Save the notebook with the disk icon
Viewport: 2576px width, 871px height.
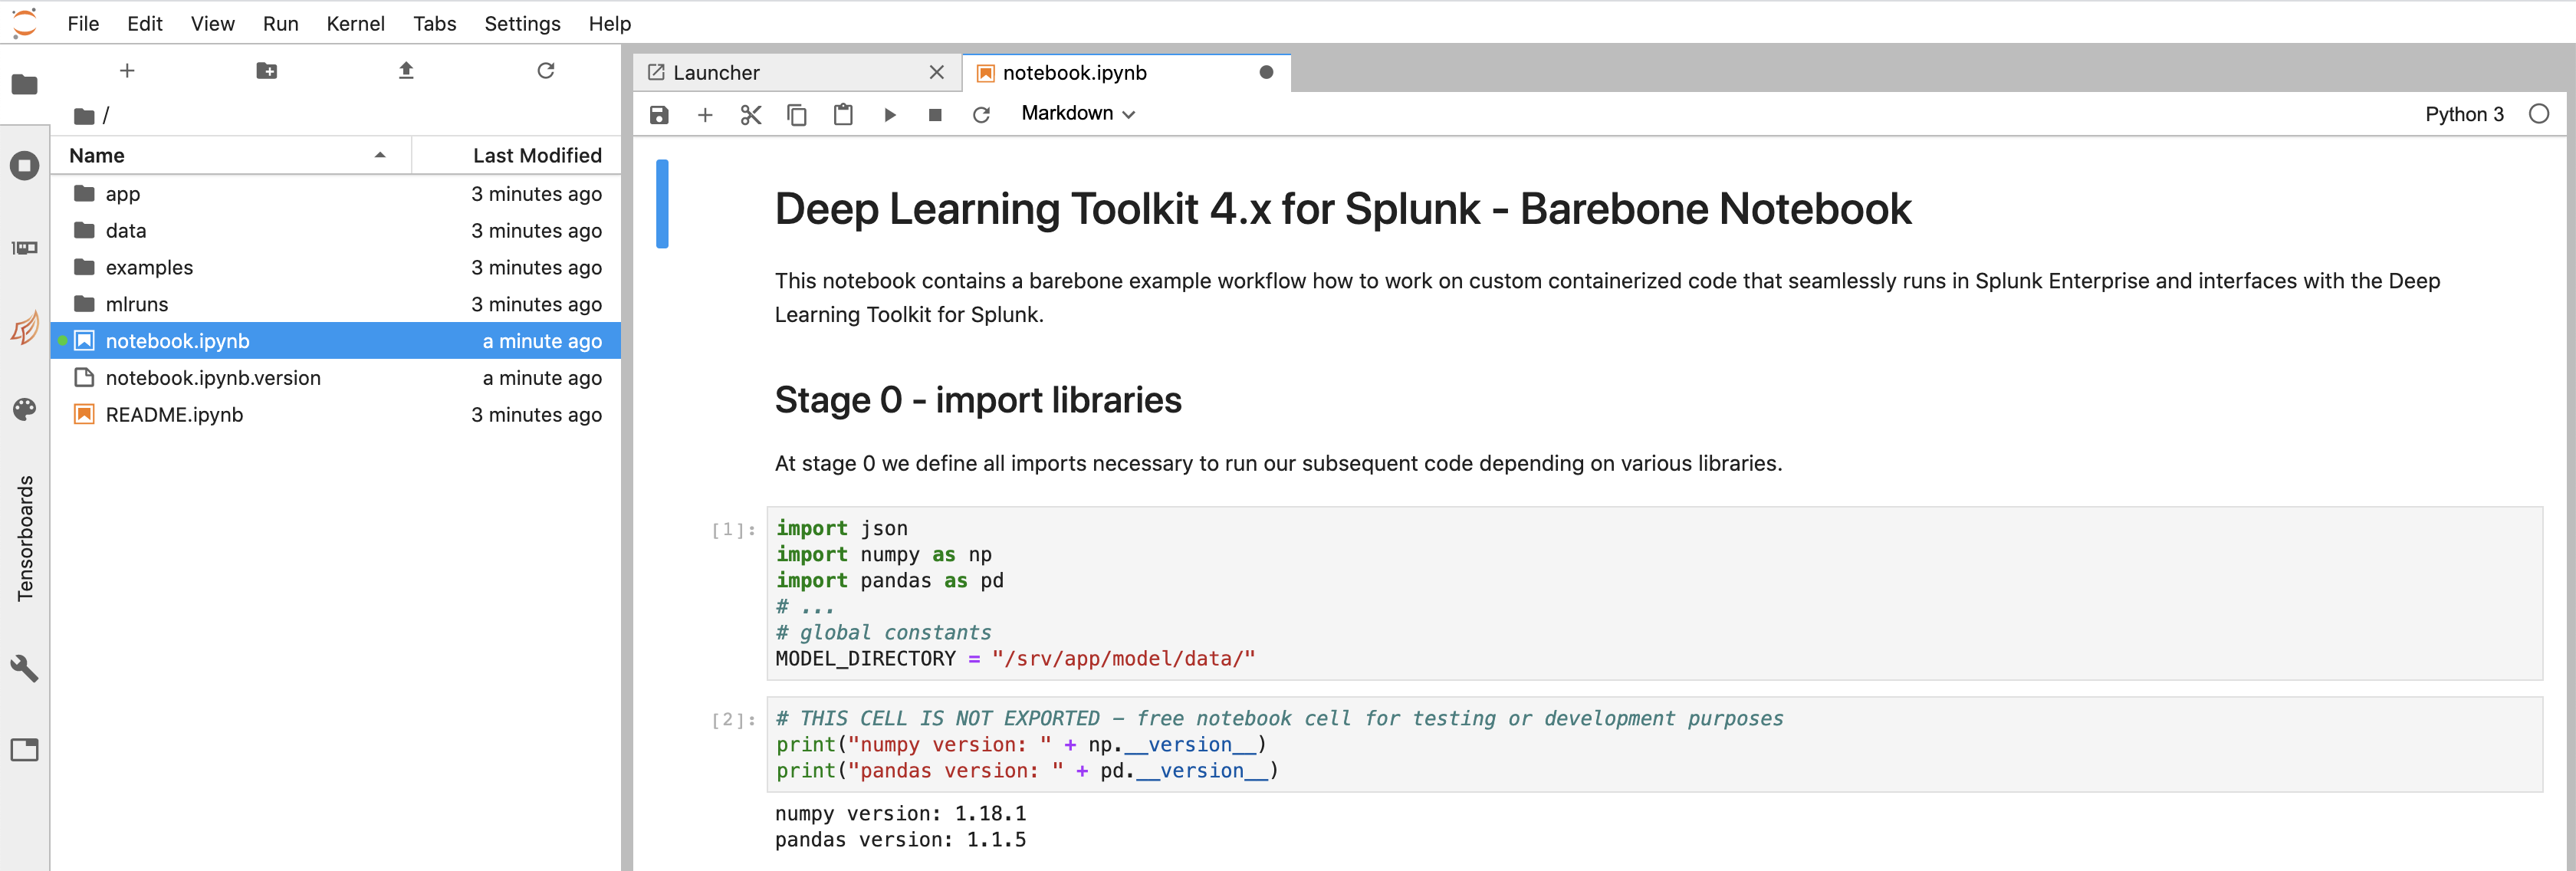pyautogui.click(x=659, y=115)
